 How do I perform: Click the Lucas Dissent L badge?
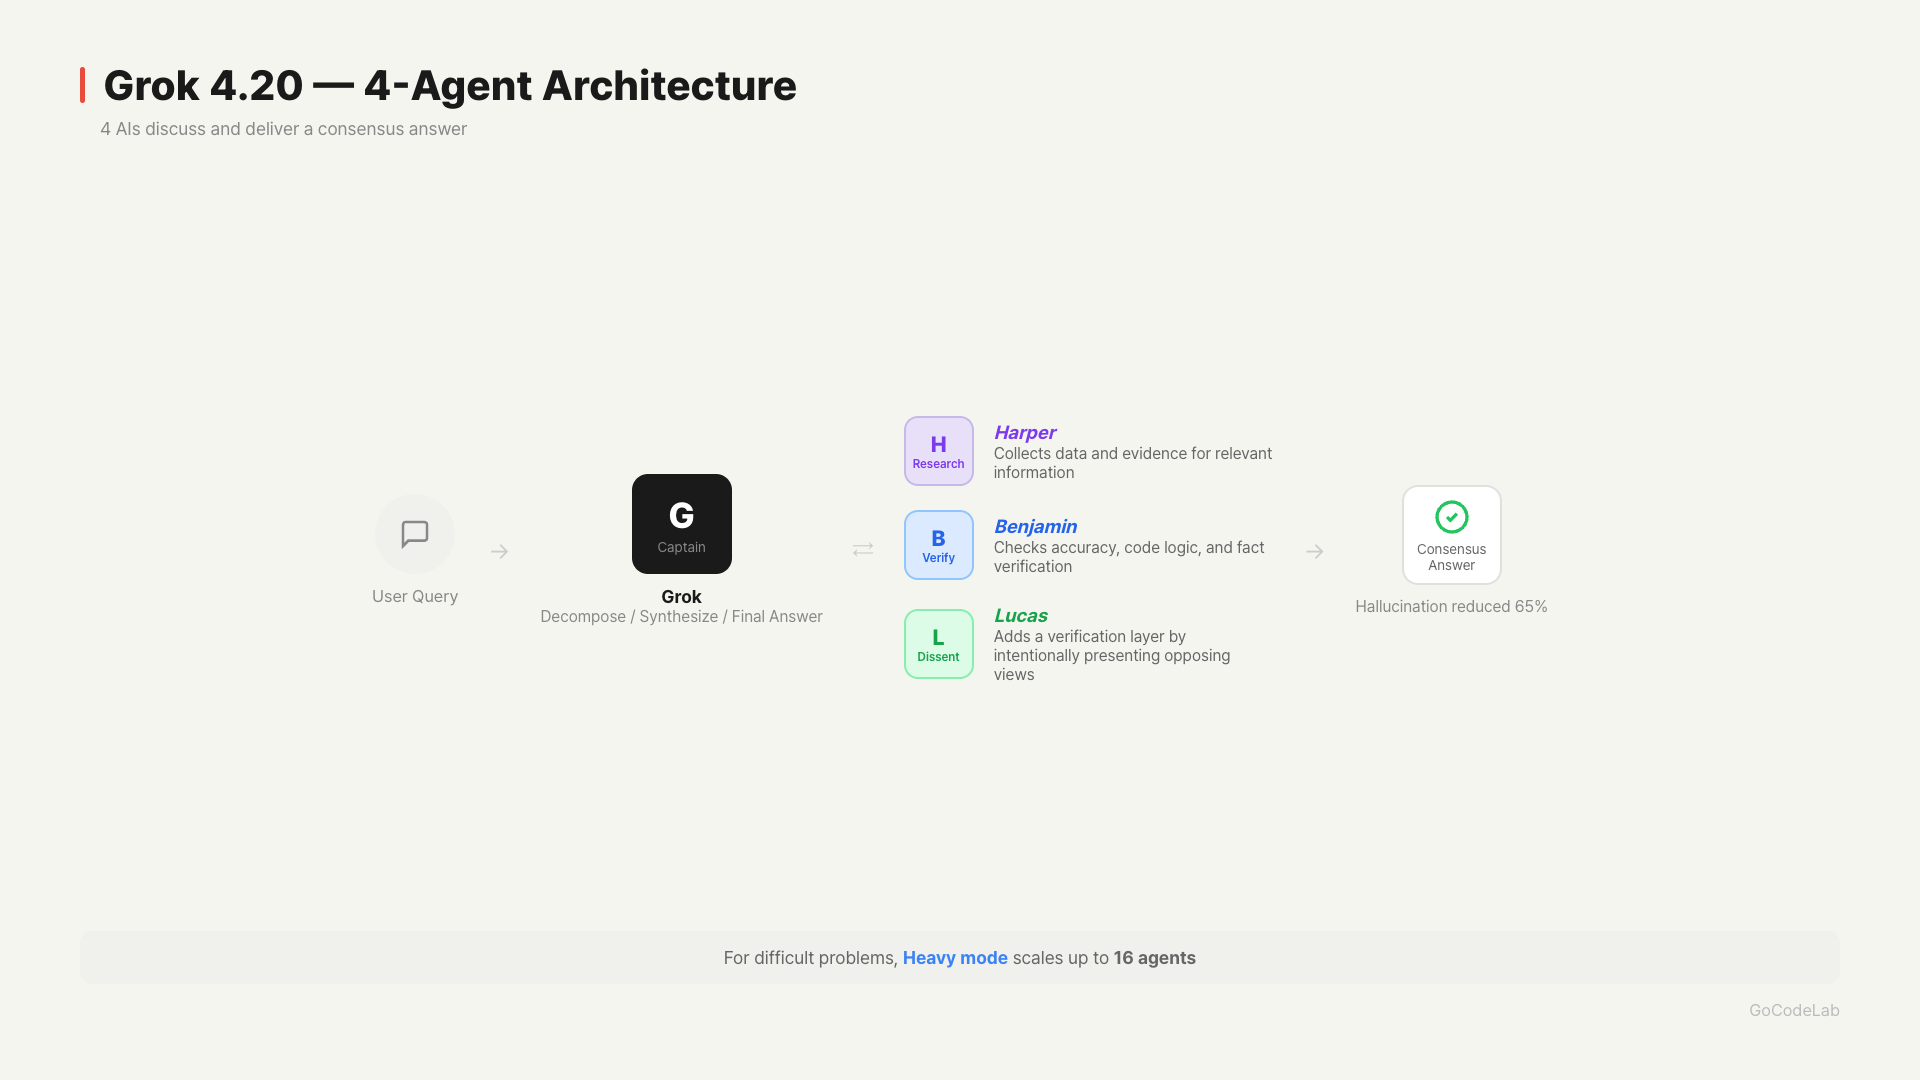point(938,644)
